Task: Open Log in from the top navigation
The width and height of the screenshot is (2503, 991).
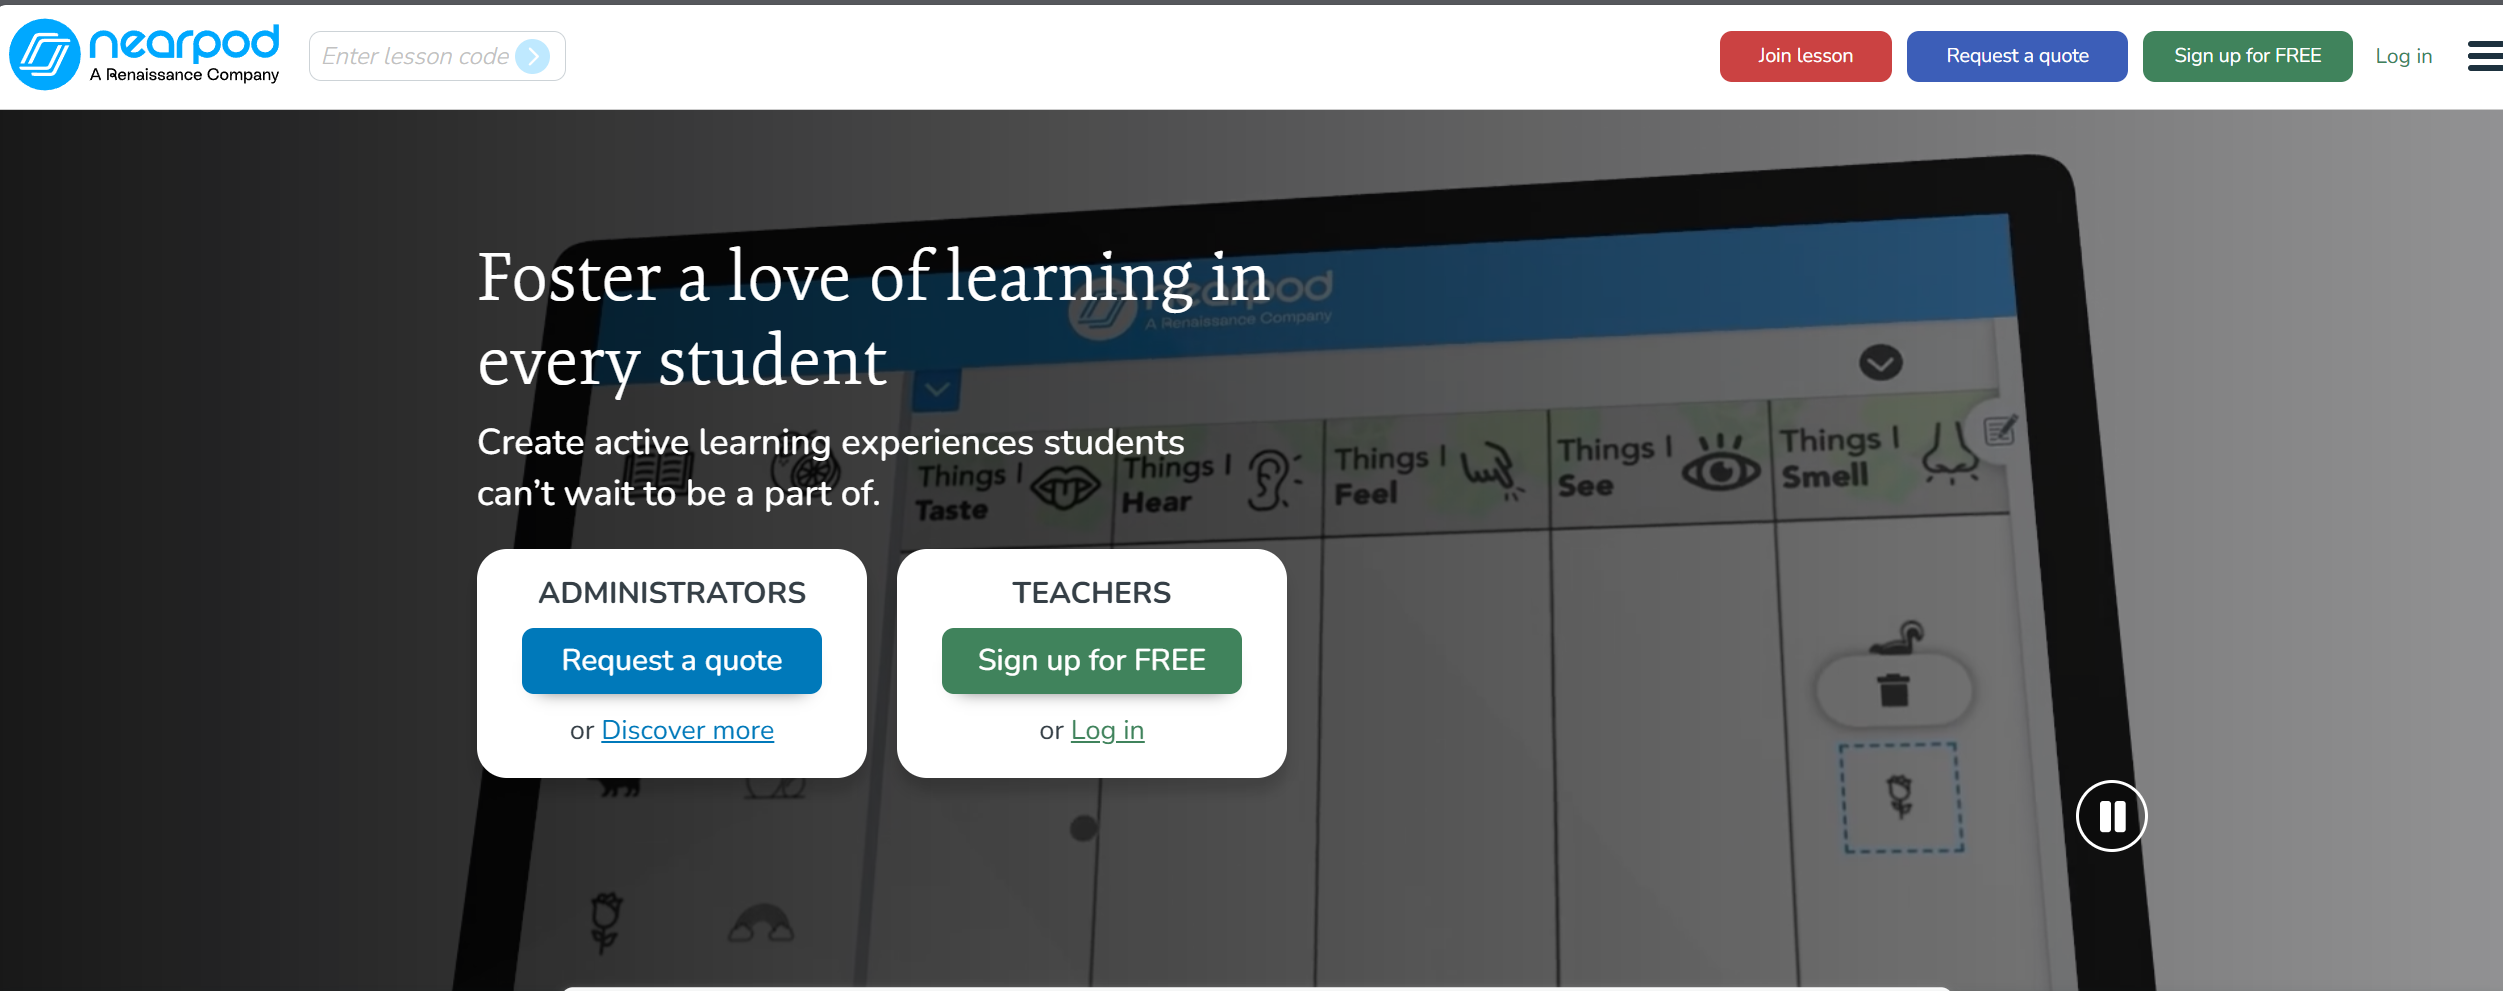Action: pyautogui.click(x=2403, y=56)
